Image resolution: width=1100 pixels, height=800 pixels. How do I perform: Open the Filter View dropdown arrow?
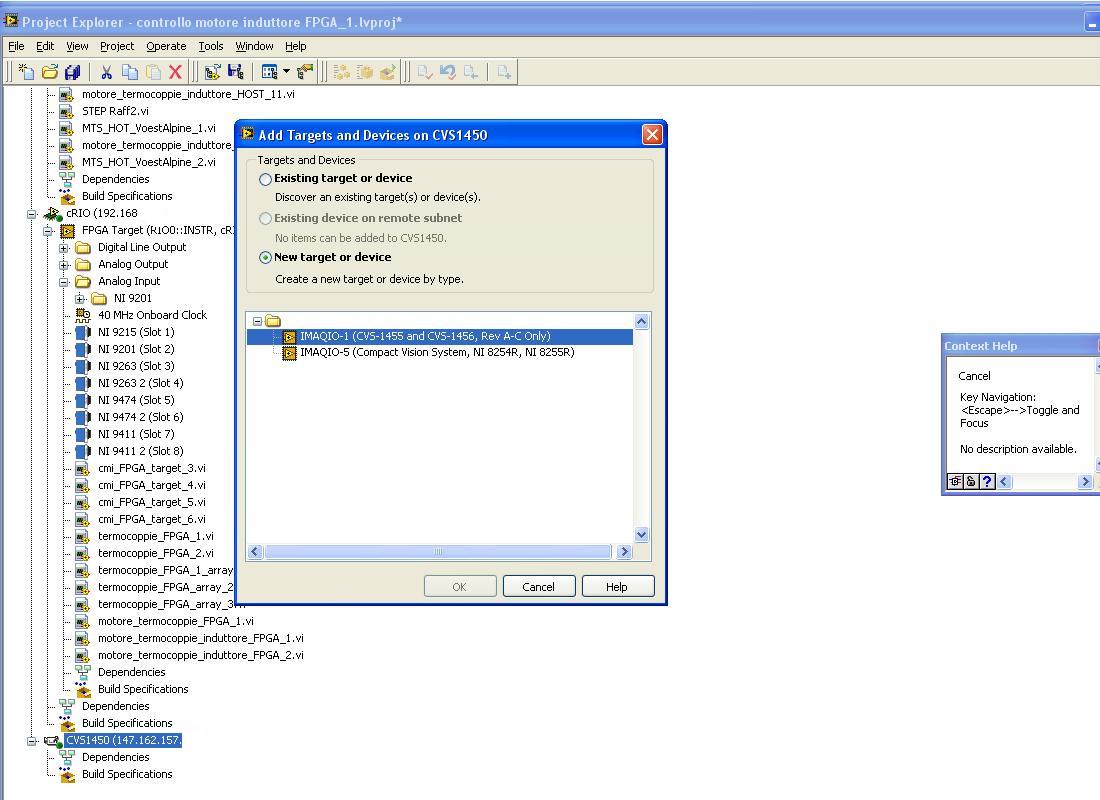coord(286,72)
